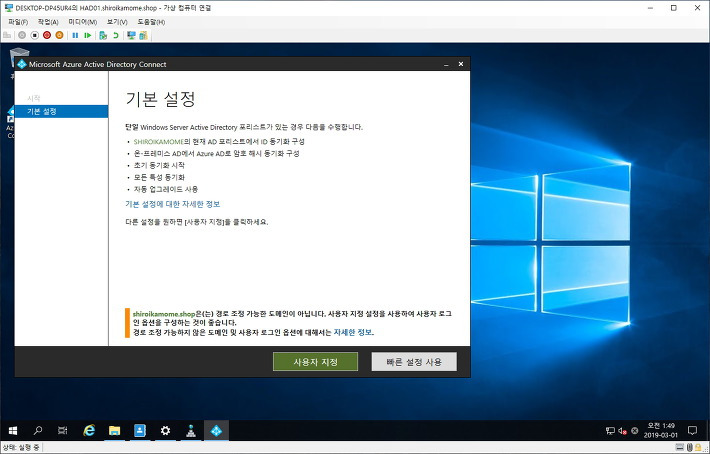Click the green SHIROIKAMOME forest name

(x=158, y=142)
